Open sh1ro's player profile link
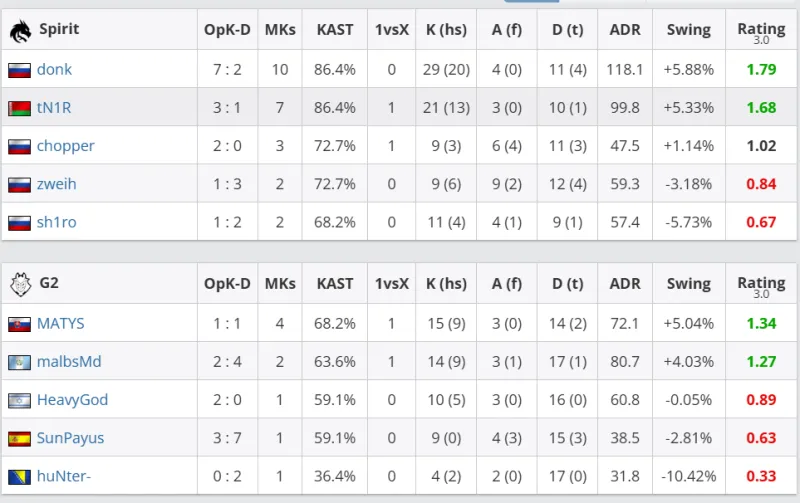 (x=56, y=222)
